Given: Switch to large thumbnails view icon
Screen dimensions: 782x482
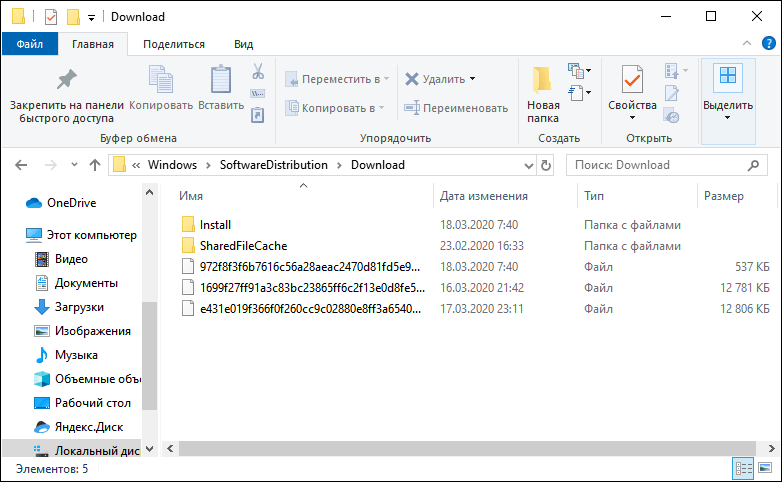Looking at the screenshot, I should pos(765,469).
